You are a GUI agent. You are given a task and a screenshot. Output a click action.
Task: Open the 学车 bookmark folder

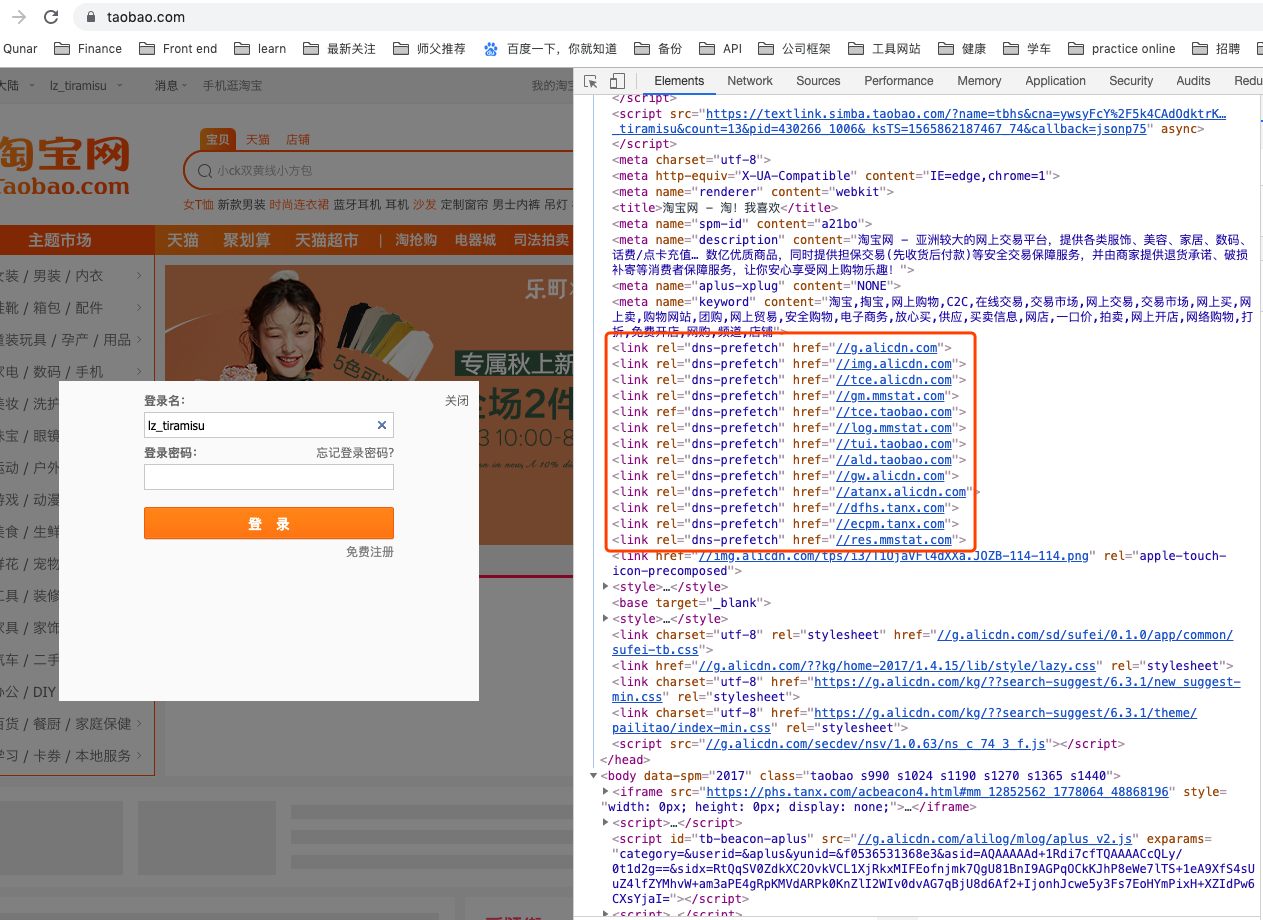(x=1027, y=48)
